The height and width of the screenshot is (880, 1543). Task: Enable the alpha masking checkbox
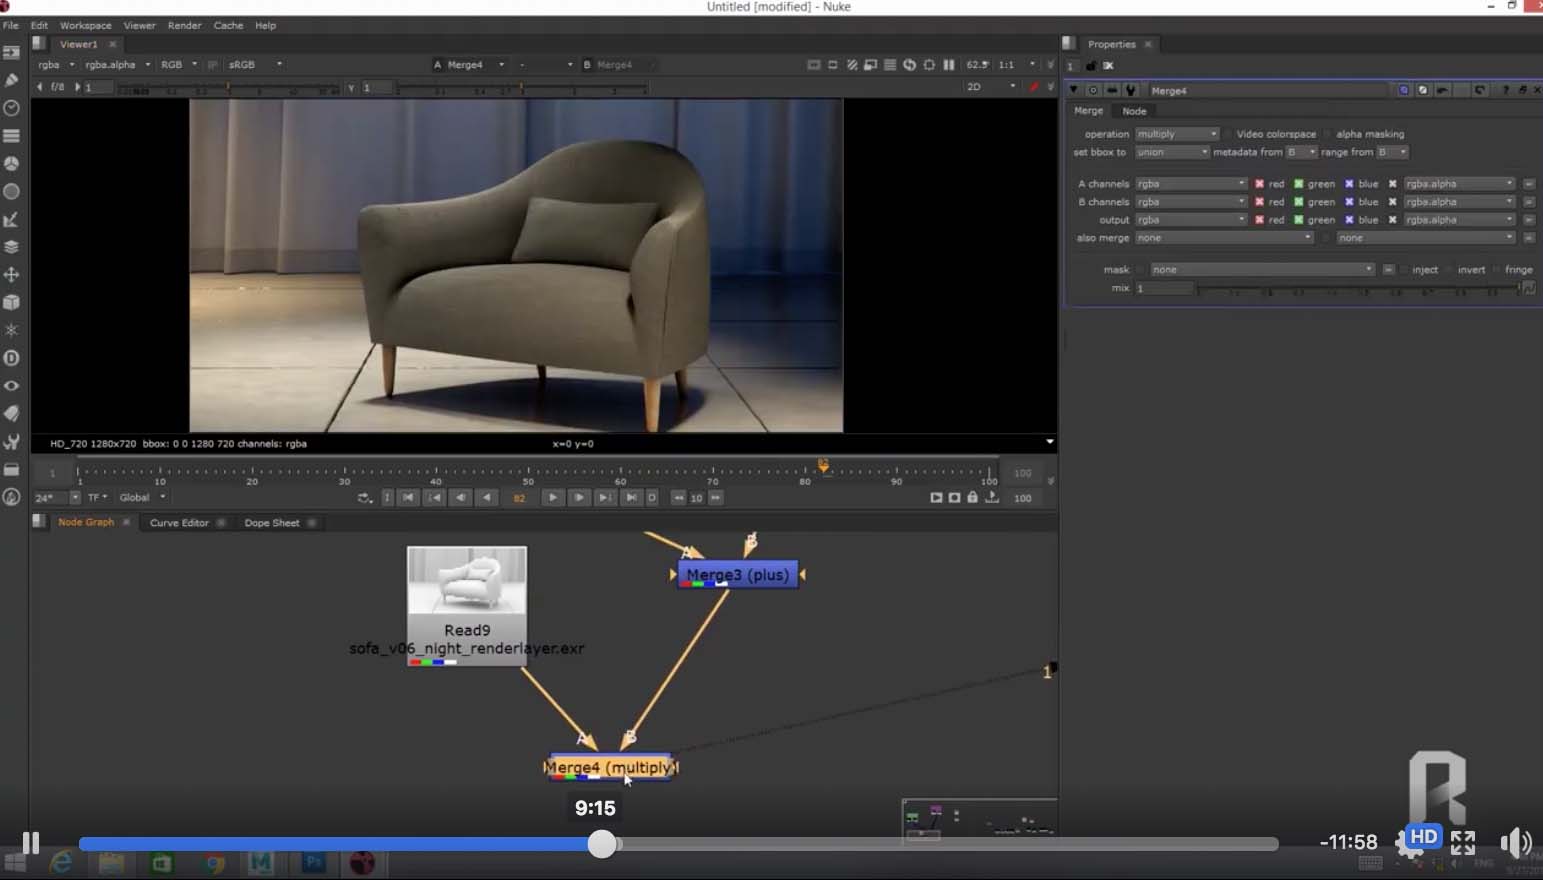[1328, 134]
